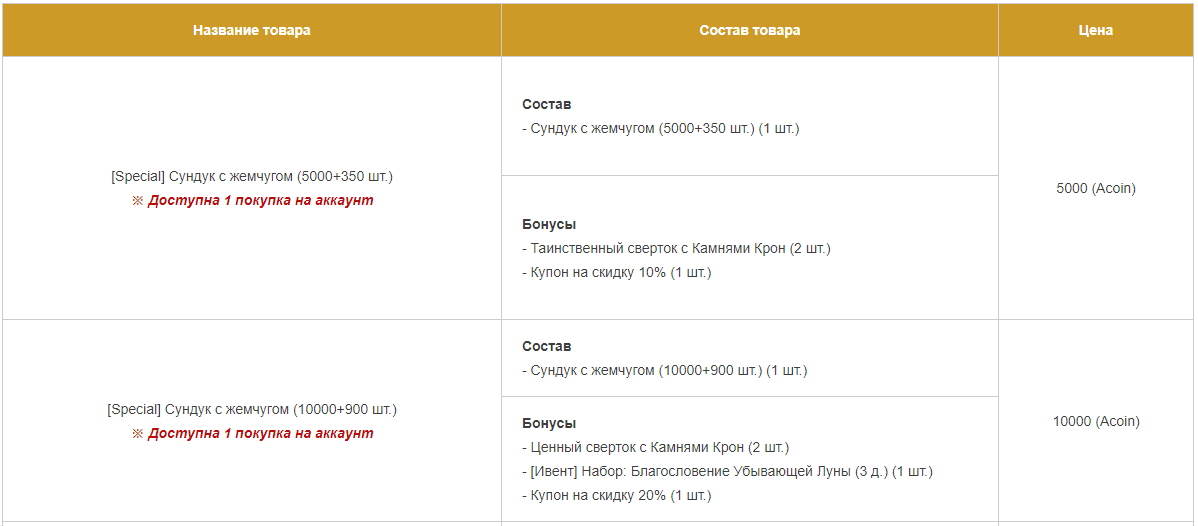The height and width of the screenshot is (526, 1198).
Task: Click the 5000 (Acoin) price cell
Action: [x=1096, y=189]
